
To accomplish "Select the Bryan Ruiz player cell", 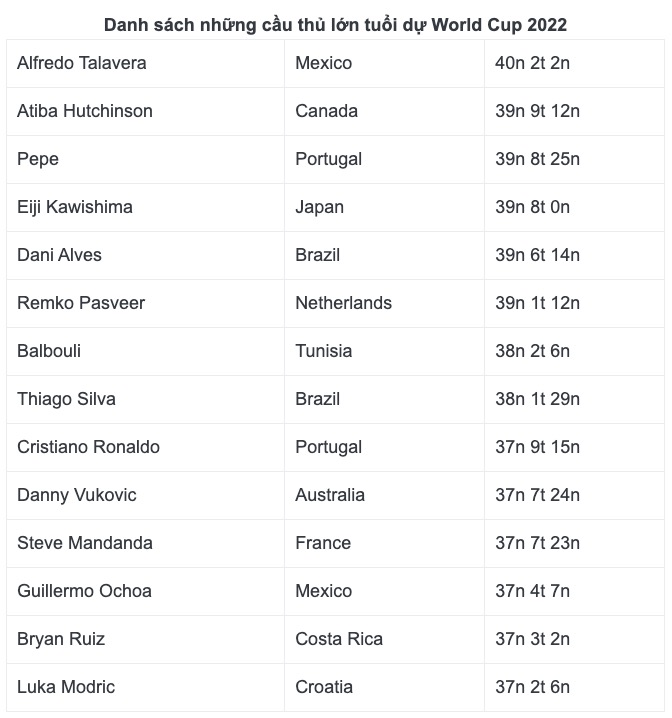I will click(x=61, y=639).
